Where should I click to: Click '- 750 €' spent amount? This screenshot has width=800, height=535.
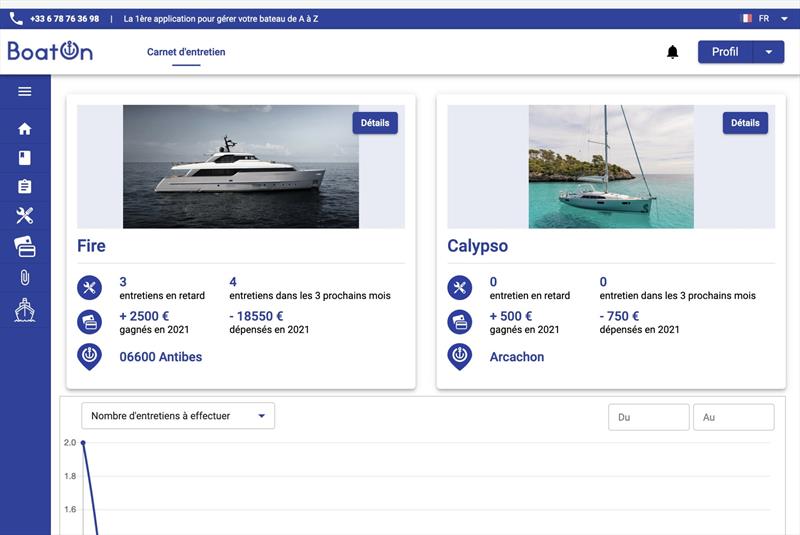click(619, 316)
